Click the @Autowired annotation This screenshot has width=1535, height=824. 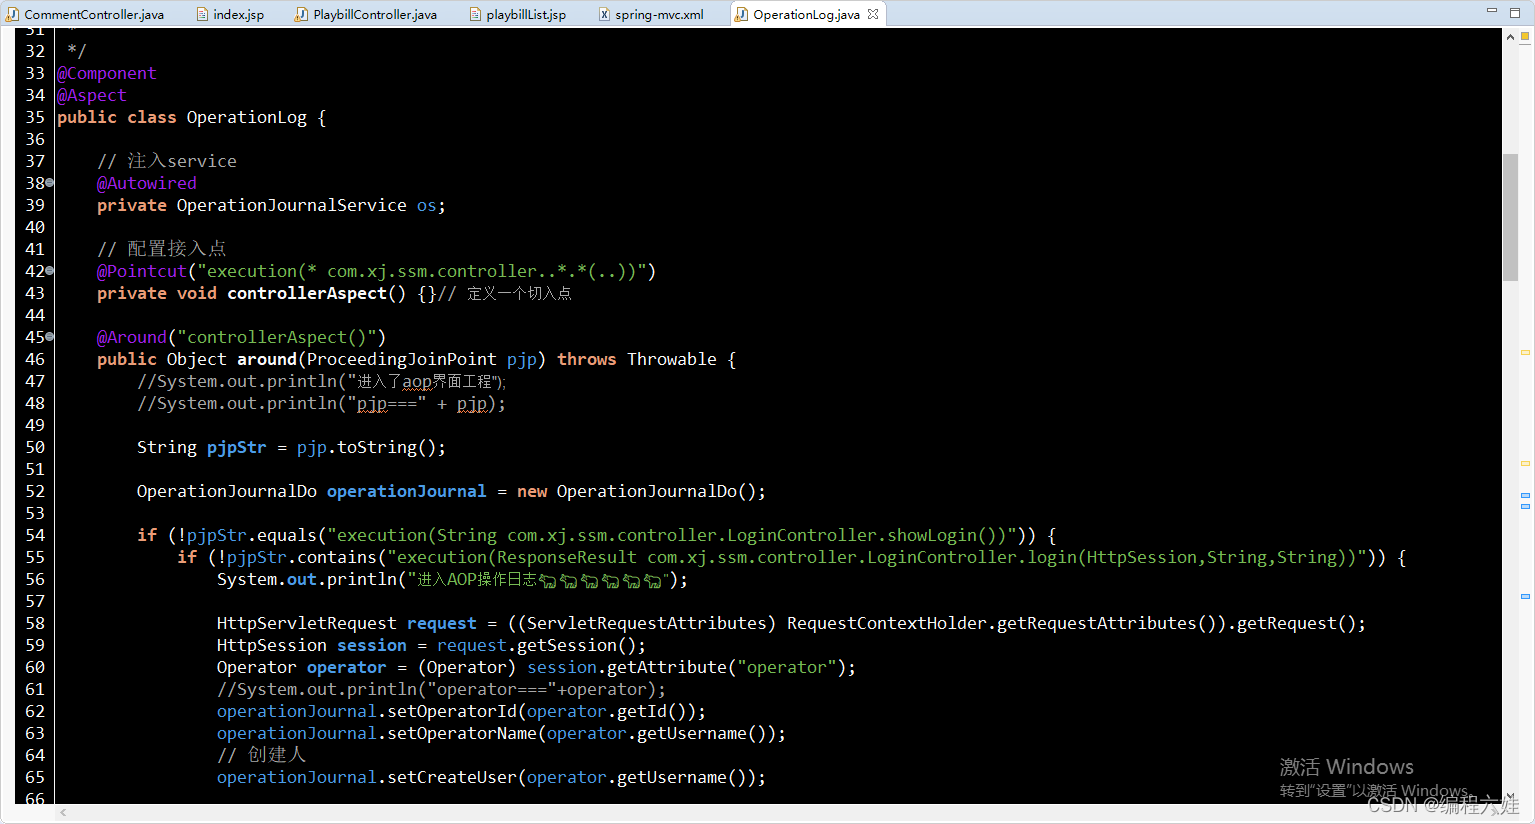coord(147,183)
